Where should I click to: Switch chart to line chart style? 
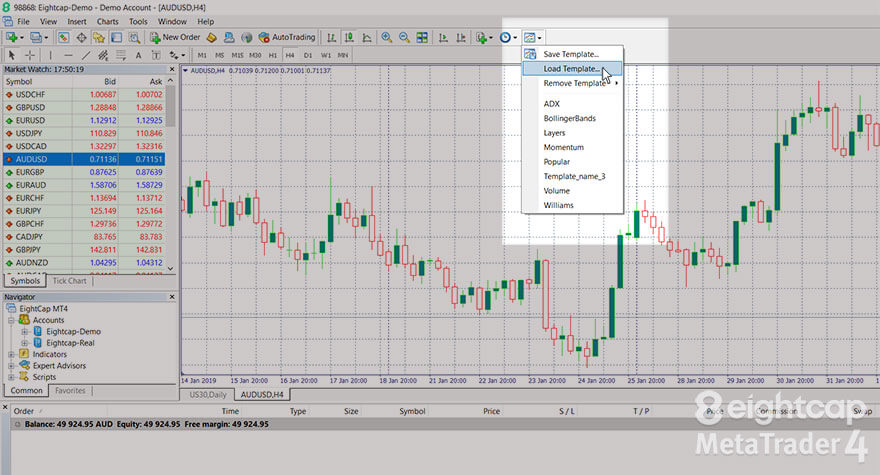tap(367, 38)
